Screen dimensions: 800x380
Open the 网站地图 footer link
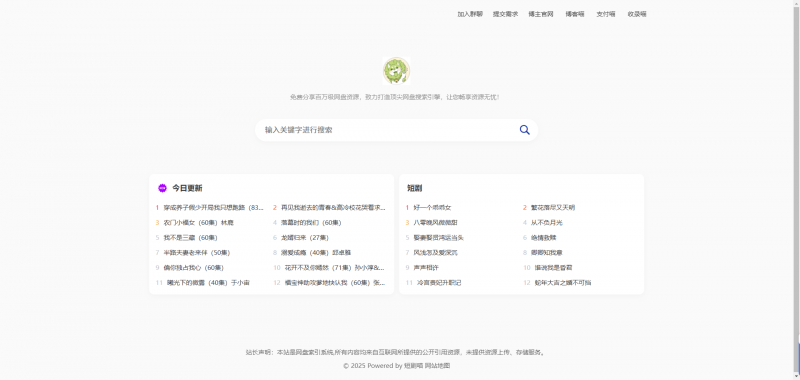pyautogui.click(x=438, y=366)
